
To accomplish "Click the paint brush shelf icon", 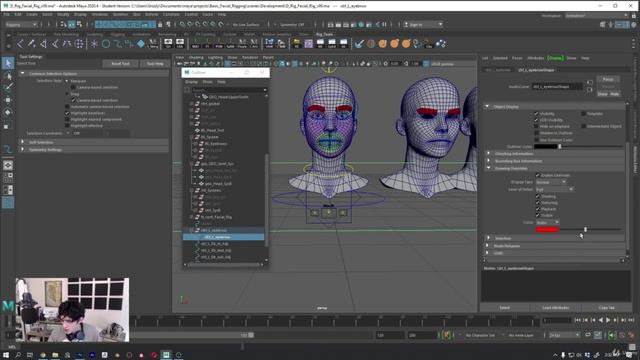I will (x=358, y=43).
